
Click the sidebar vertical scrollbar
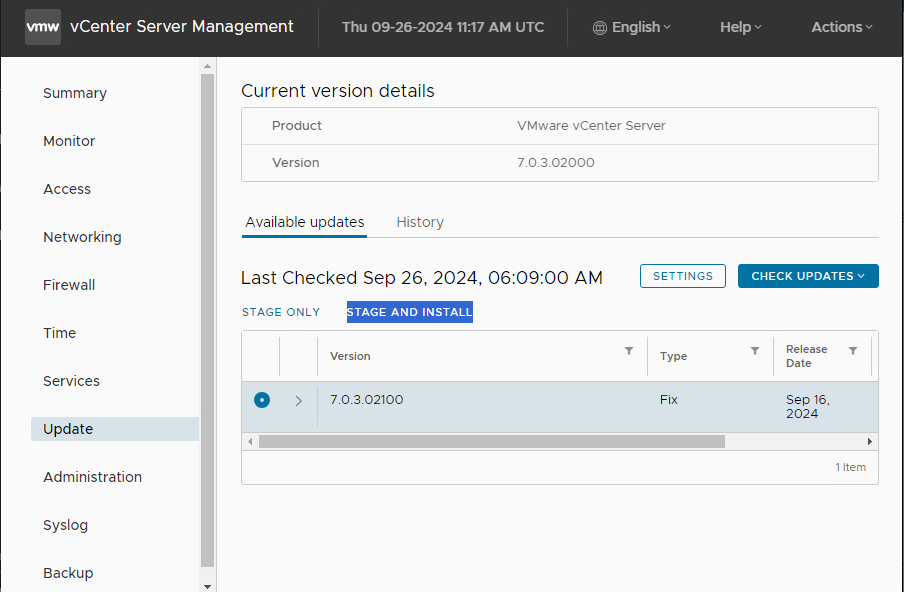pyautogui.click(x=208, y=320)
